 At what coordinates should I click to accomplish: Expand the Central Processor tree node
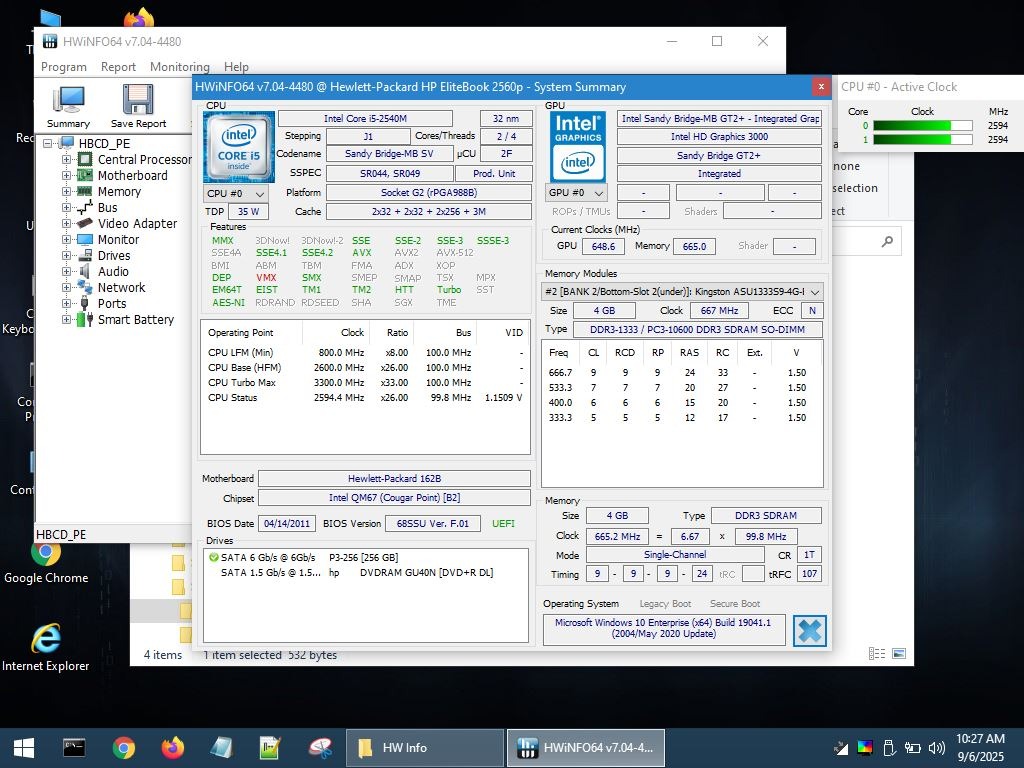pyautogui.click(x=67, y=159)
